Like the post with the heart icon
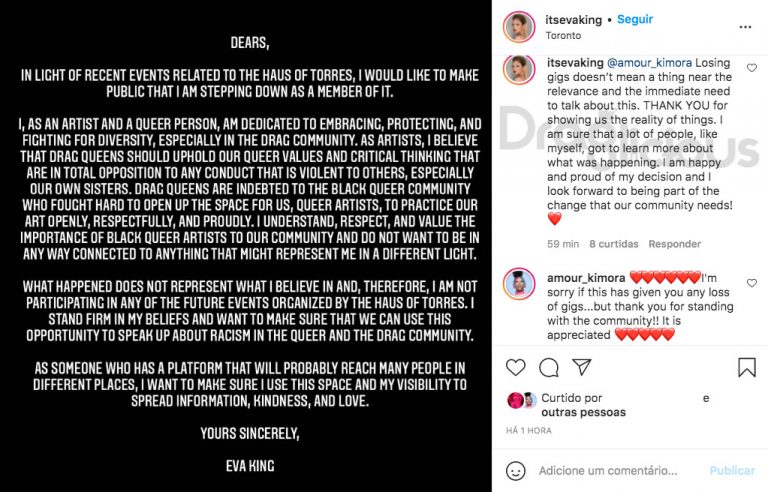Screen dimensions: 768x492 (x=515, y=367)
